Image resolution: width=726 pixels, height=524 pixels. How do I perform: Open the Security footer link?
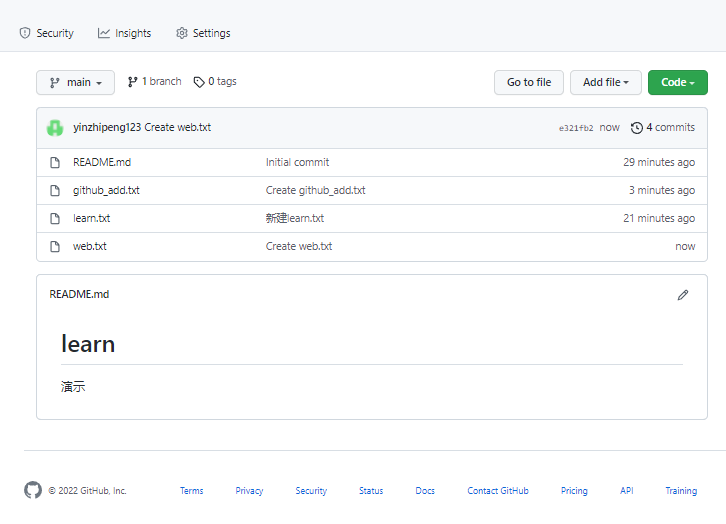tap(311, 491)
